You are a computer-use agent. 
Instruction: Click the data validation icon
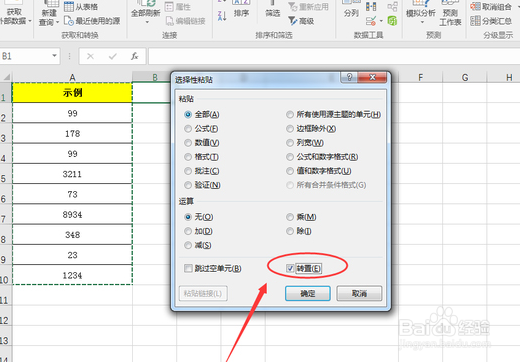tap(371, 21)
